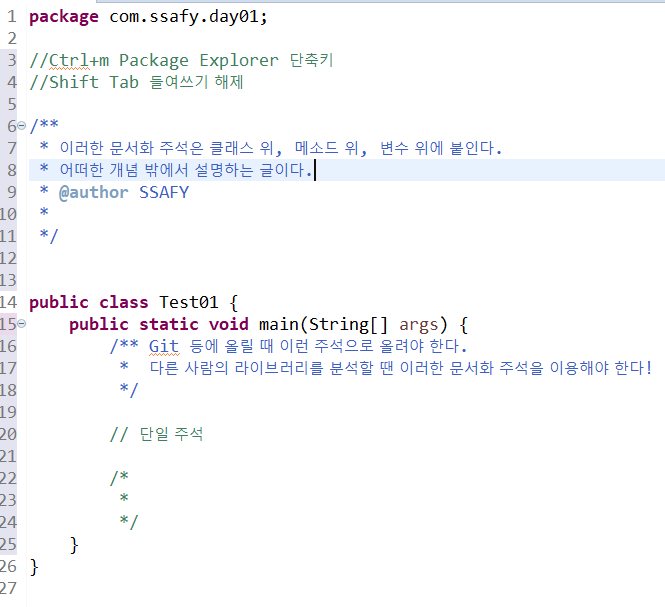Click the '//Shift Tab' comment on line 4
The width and height of the screenshot is (665, 607).
pyautogui.click(x=84, y=82)
